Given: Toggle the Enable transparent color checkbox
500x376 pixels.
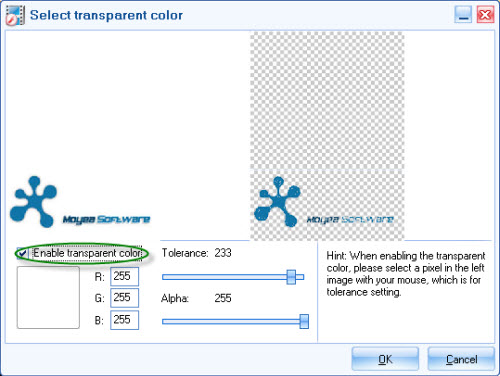Looking at the screenshot, I should click(x=22, y=253).
